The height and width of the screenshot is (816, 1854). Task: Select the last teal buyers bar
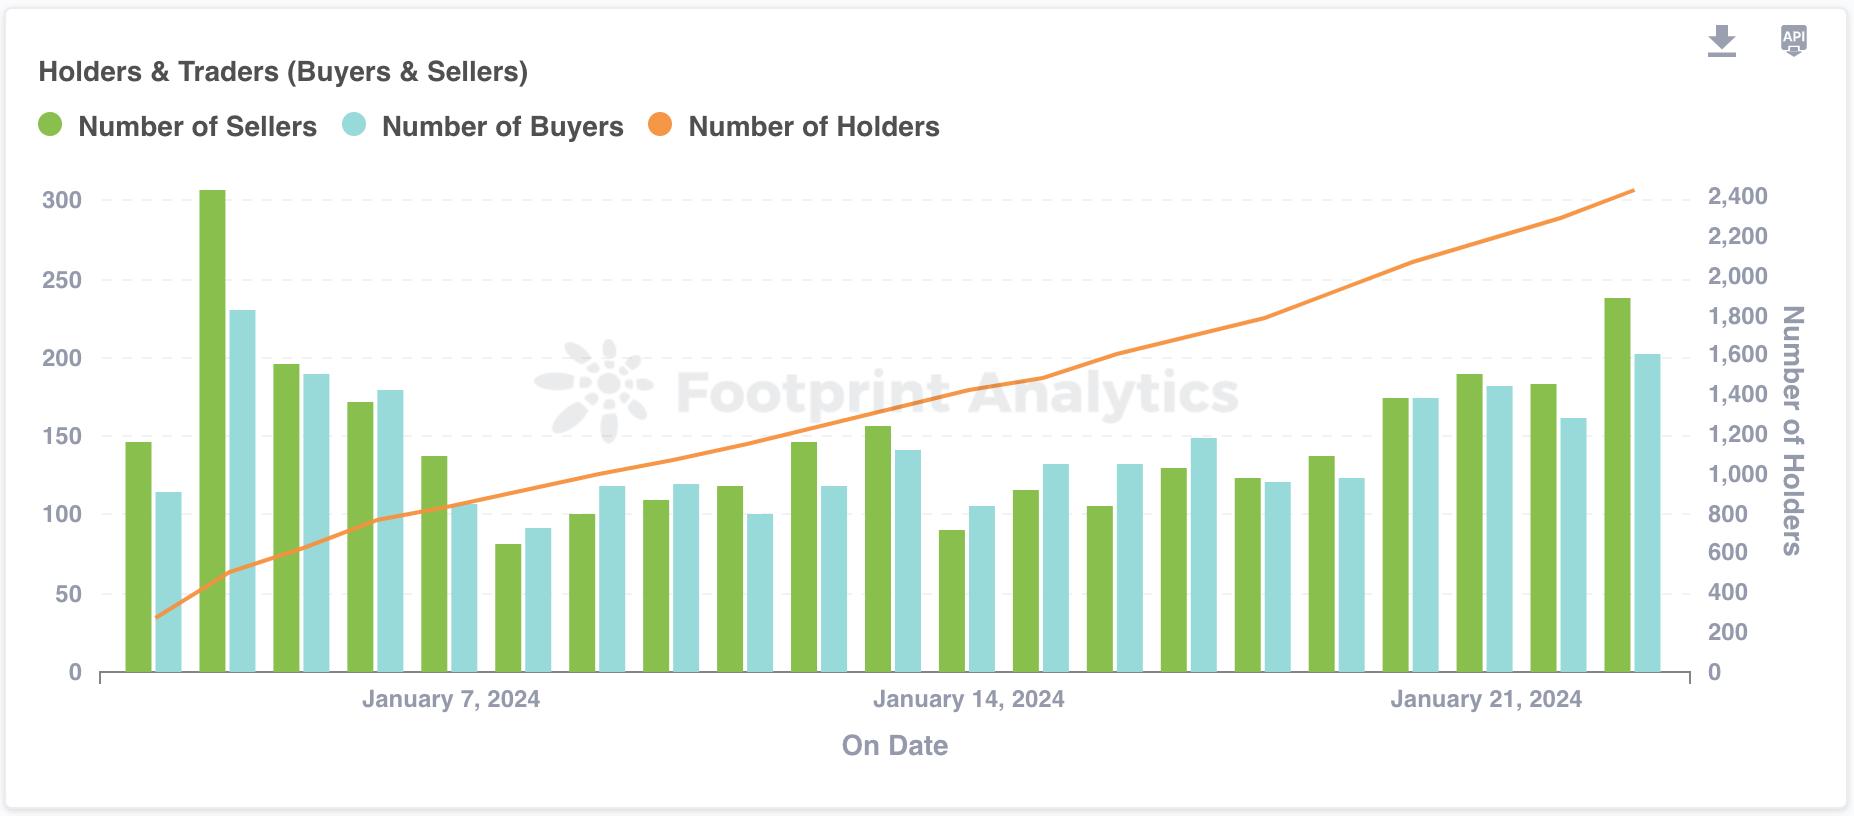coord(1647,512)
